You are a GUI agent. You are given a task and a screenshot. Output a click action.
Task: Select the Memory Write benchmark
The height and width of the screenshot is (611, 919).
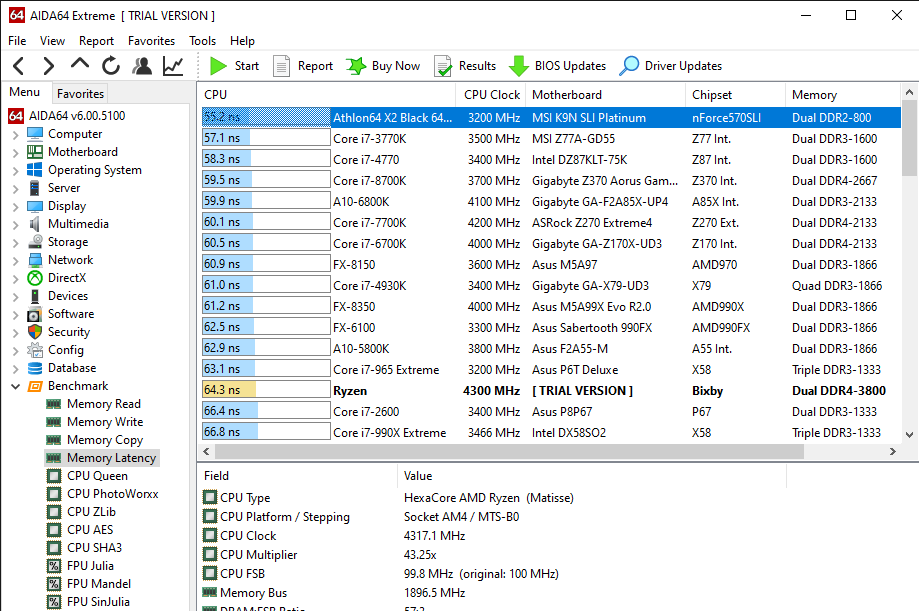point(105,422)
